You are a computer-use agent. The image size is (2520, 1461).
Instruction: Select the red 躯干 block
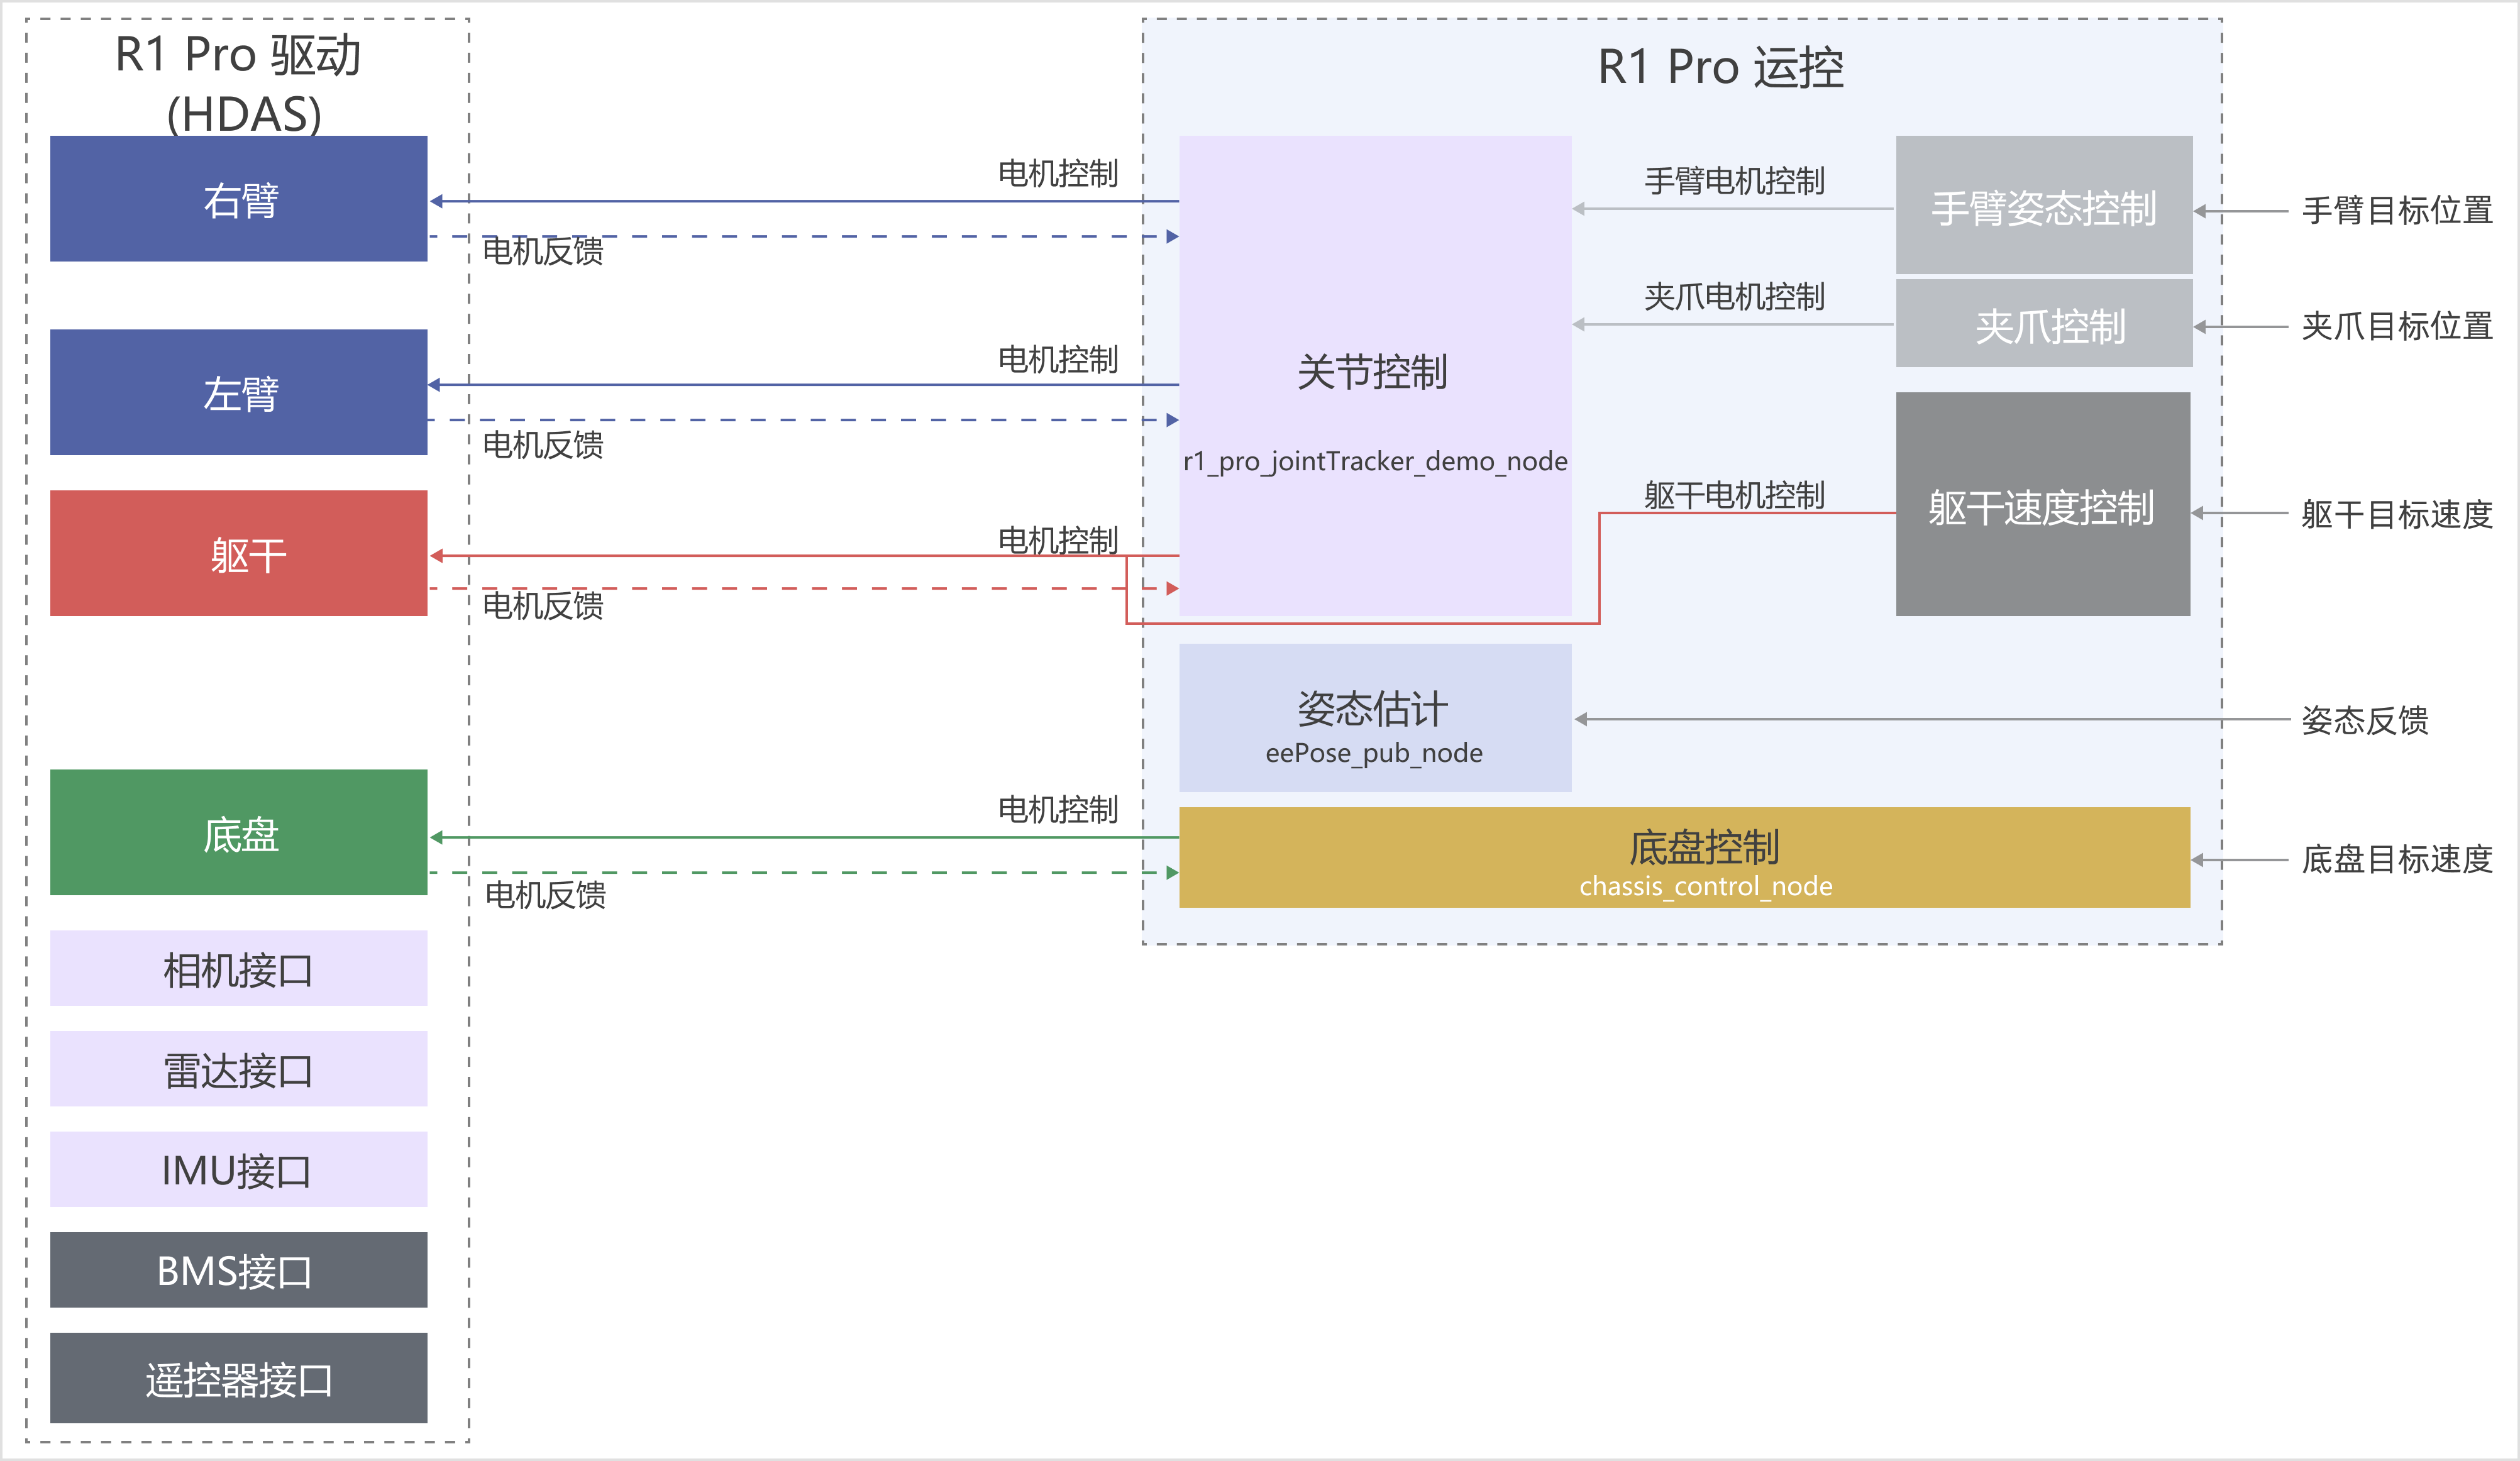click(238, 553)
